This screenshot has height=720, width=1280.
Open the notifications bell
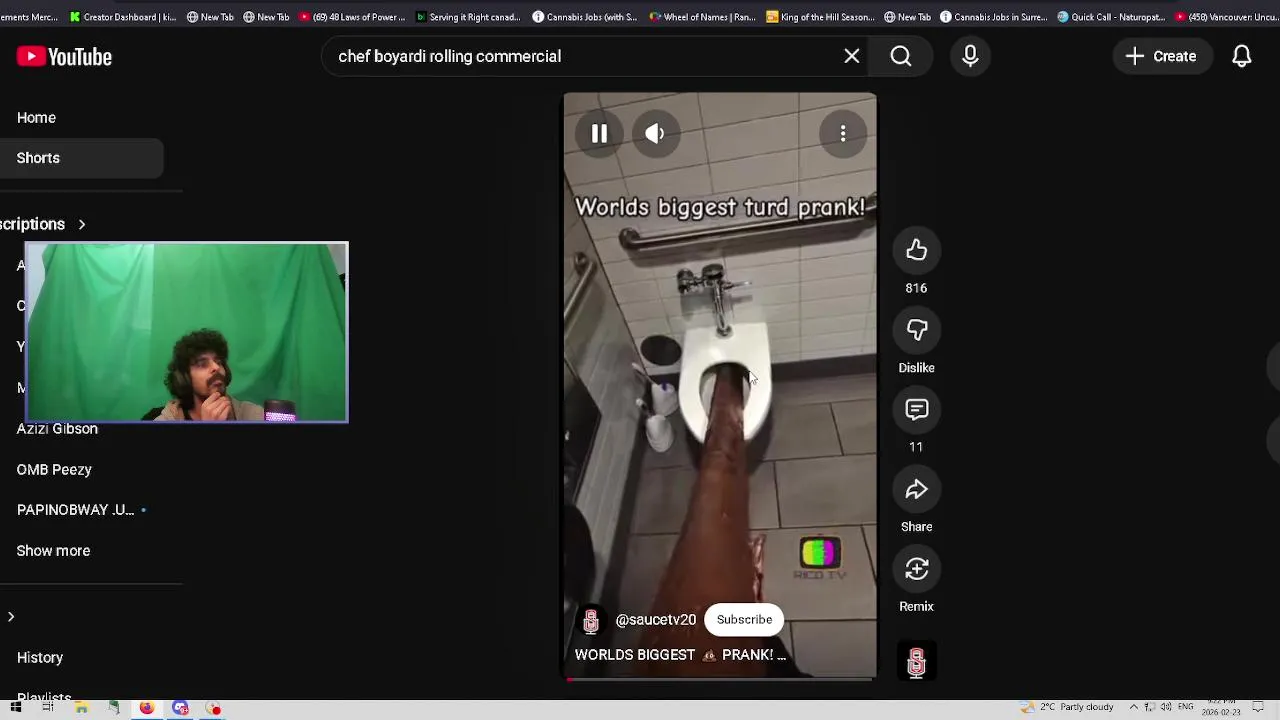click(1242, 57)
